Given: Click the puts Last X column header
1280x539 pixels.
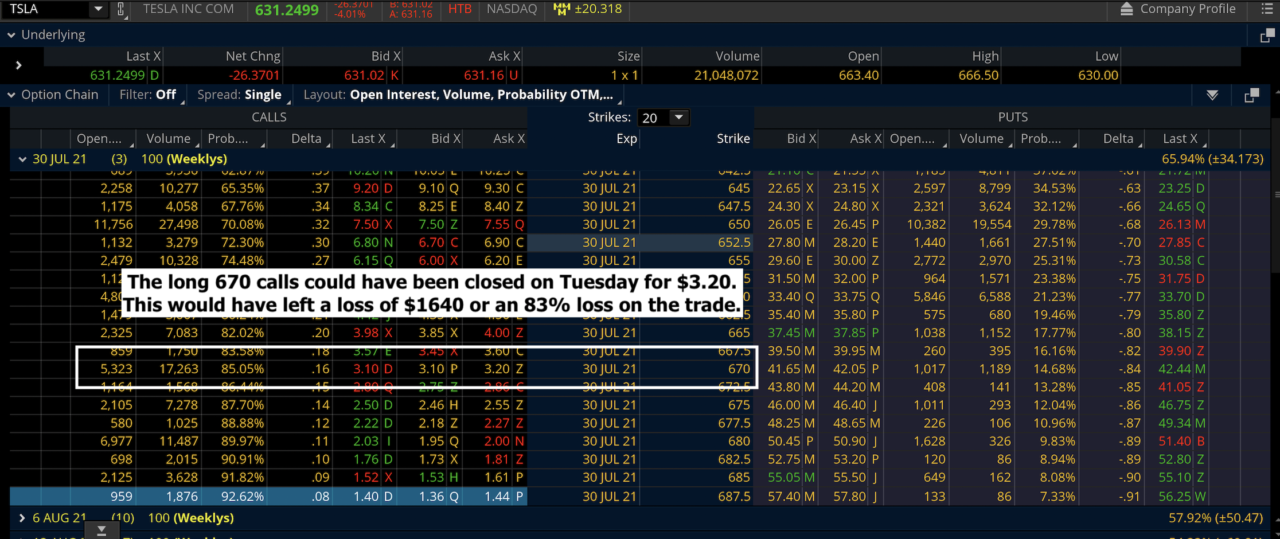Looking at the screenshot, I should (1180, 139).
